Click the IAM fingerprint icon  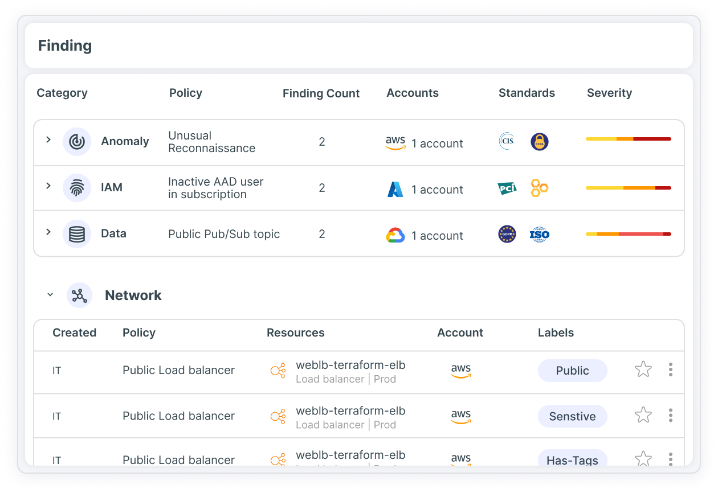click(77, 188)
